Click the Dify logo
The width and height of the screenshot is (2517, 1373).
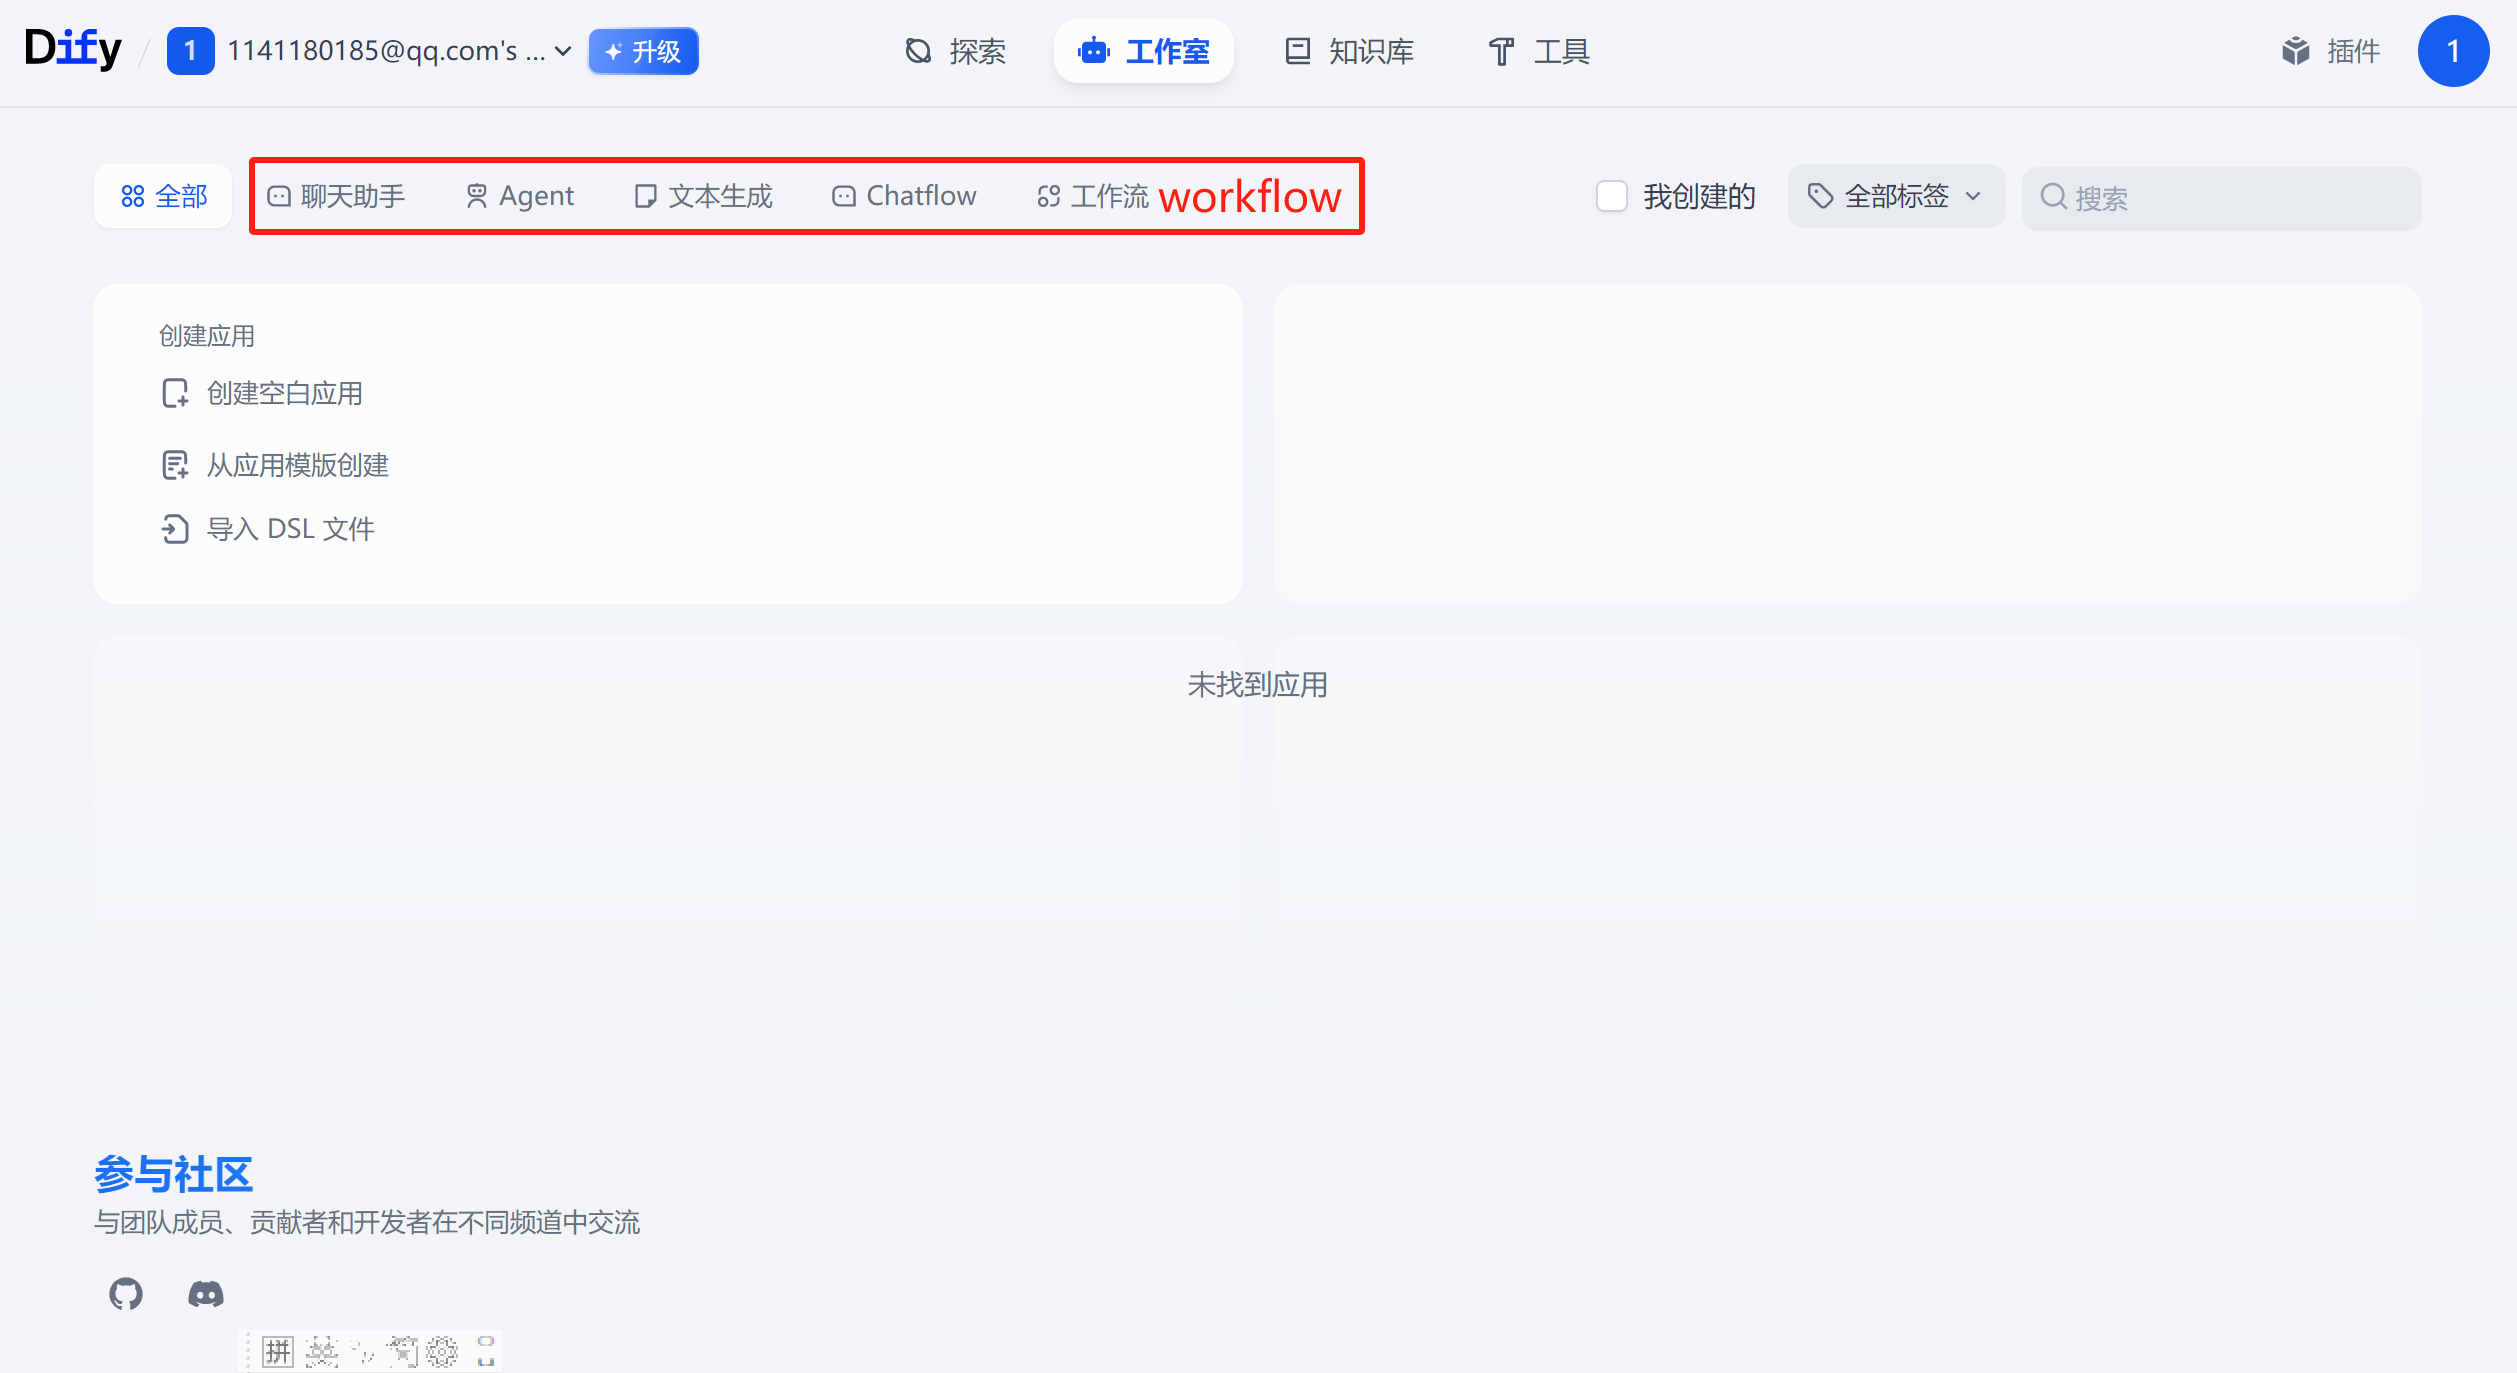click(73, 49)
